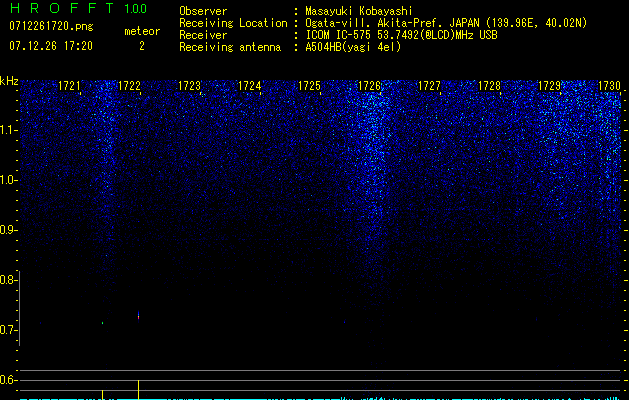Click the 0.8 kHz axis label
Screen dimensions: 629x400
[8, 280]
